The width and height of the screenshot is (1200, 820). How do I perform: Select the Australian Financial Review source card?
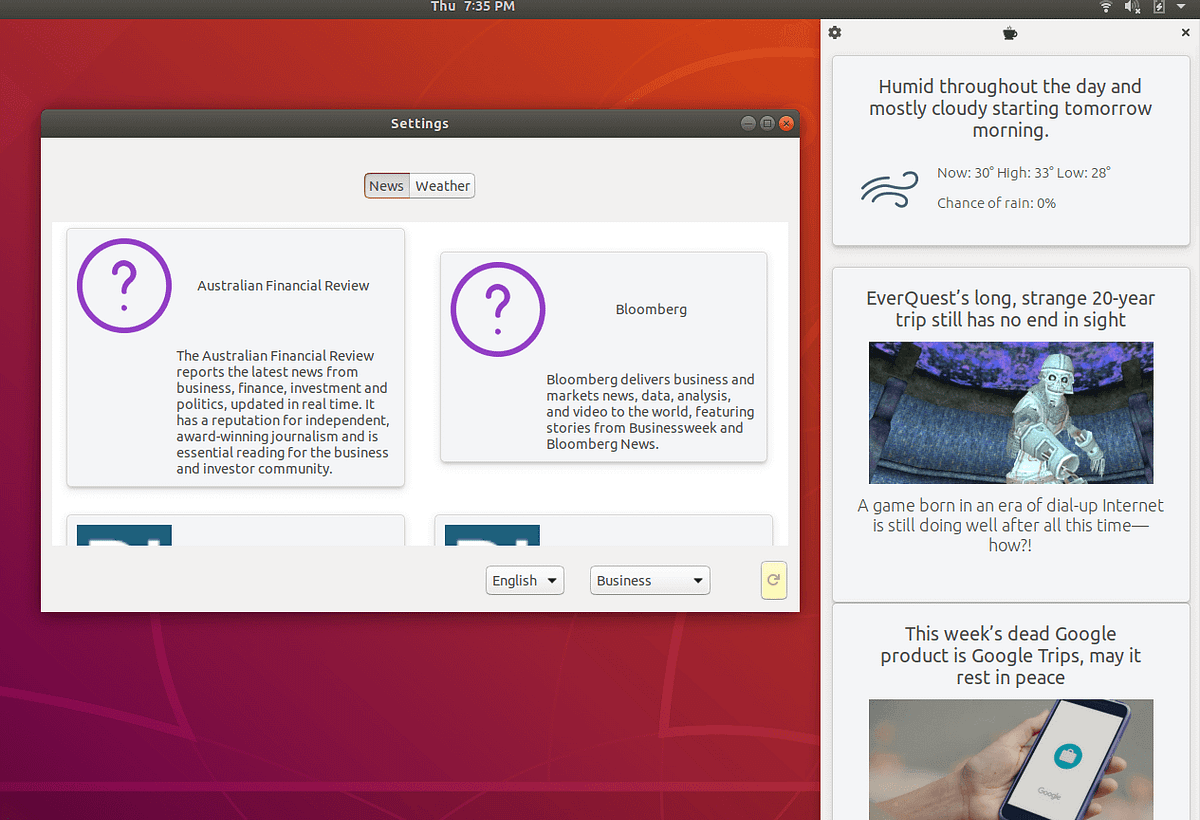[x=236, y=358]
